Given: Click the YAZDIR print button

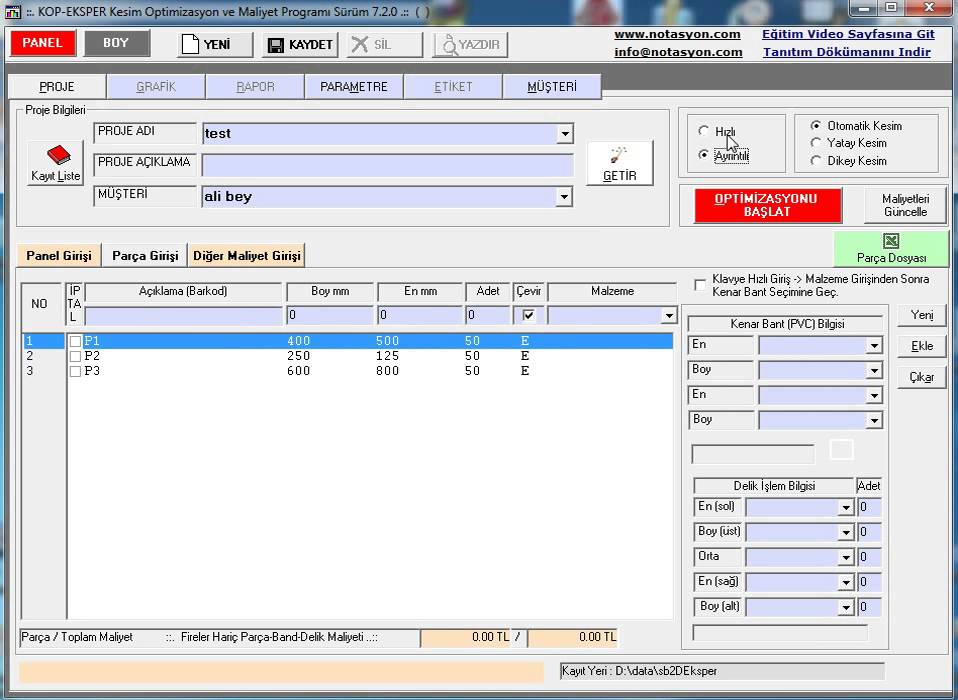Looking at the screenshot, I should (470, 45).
